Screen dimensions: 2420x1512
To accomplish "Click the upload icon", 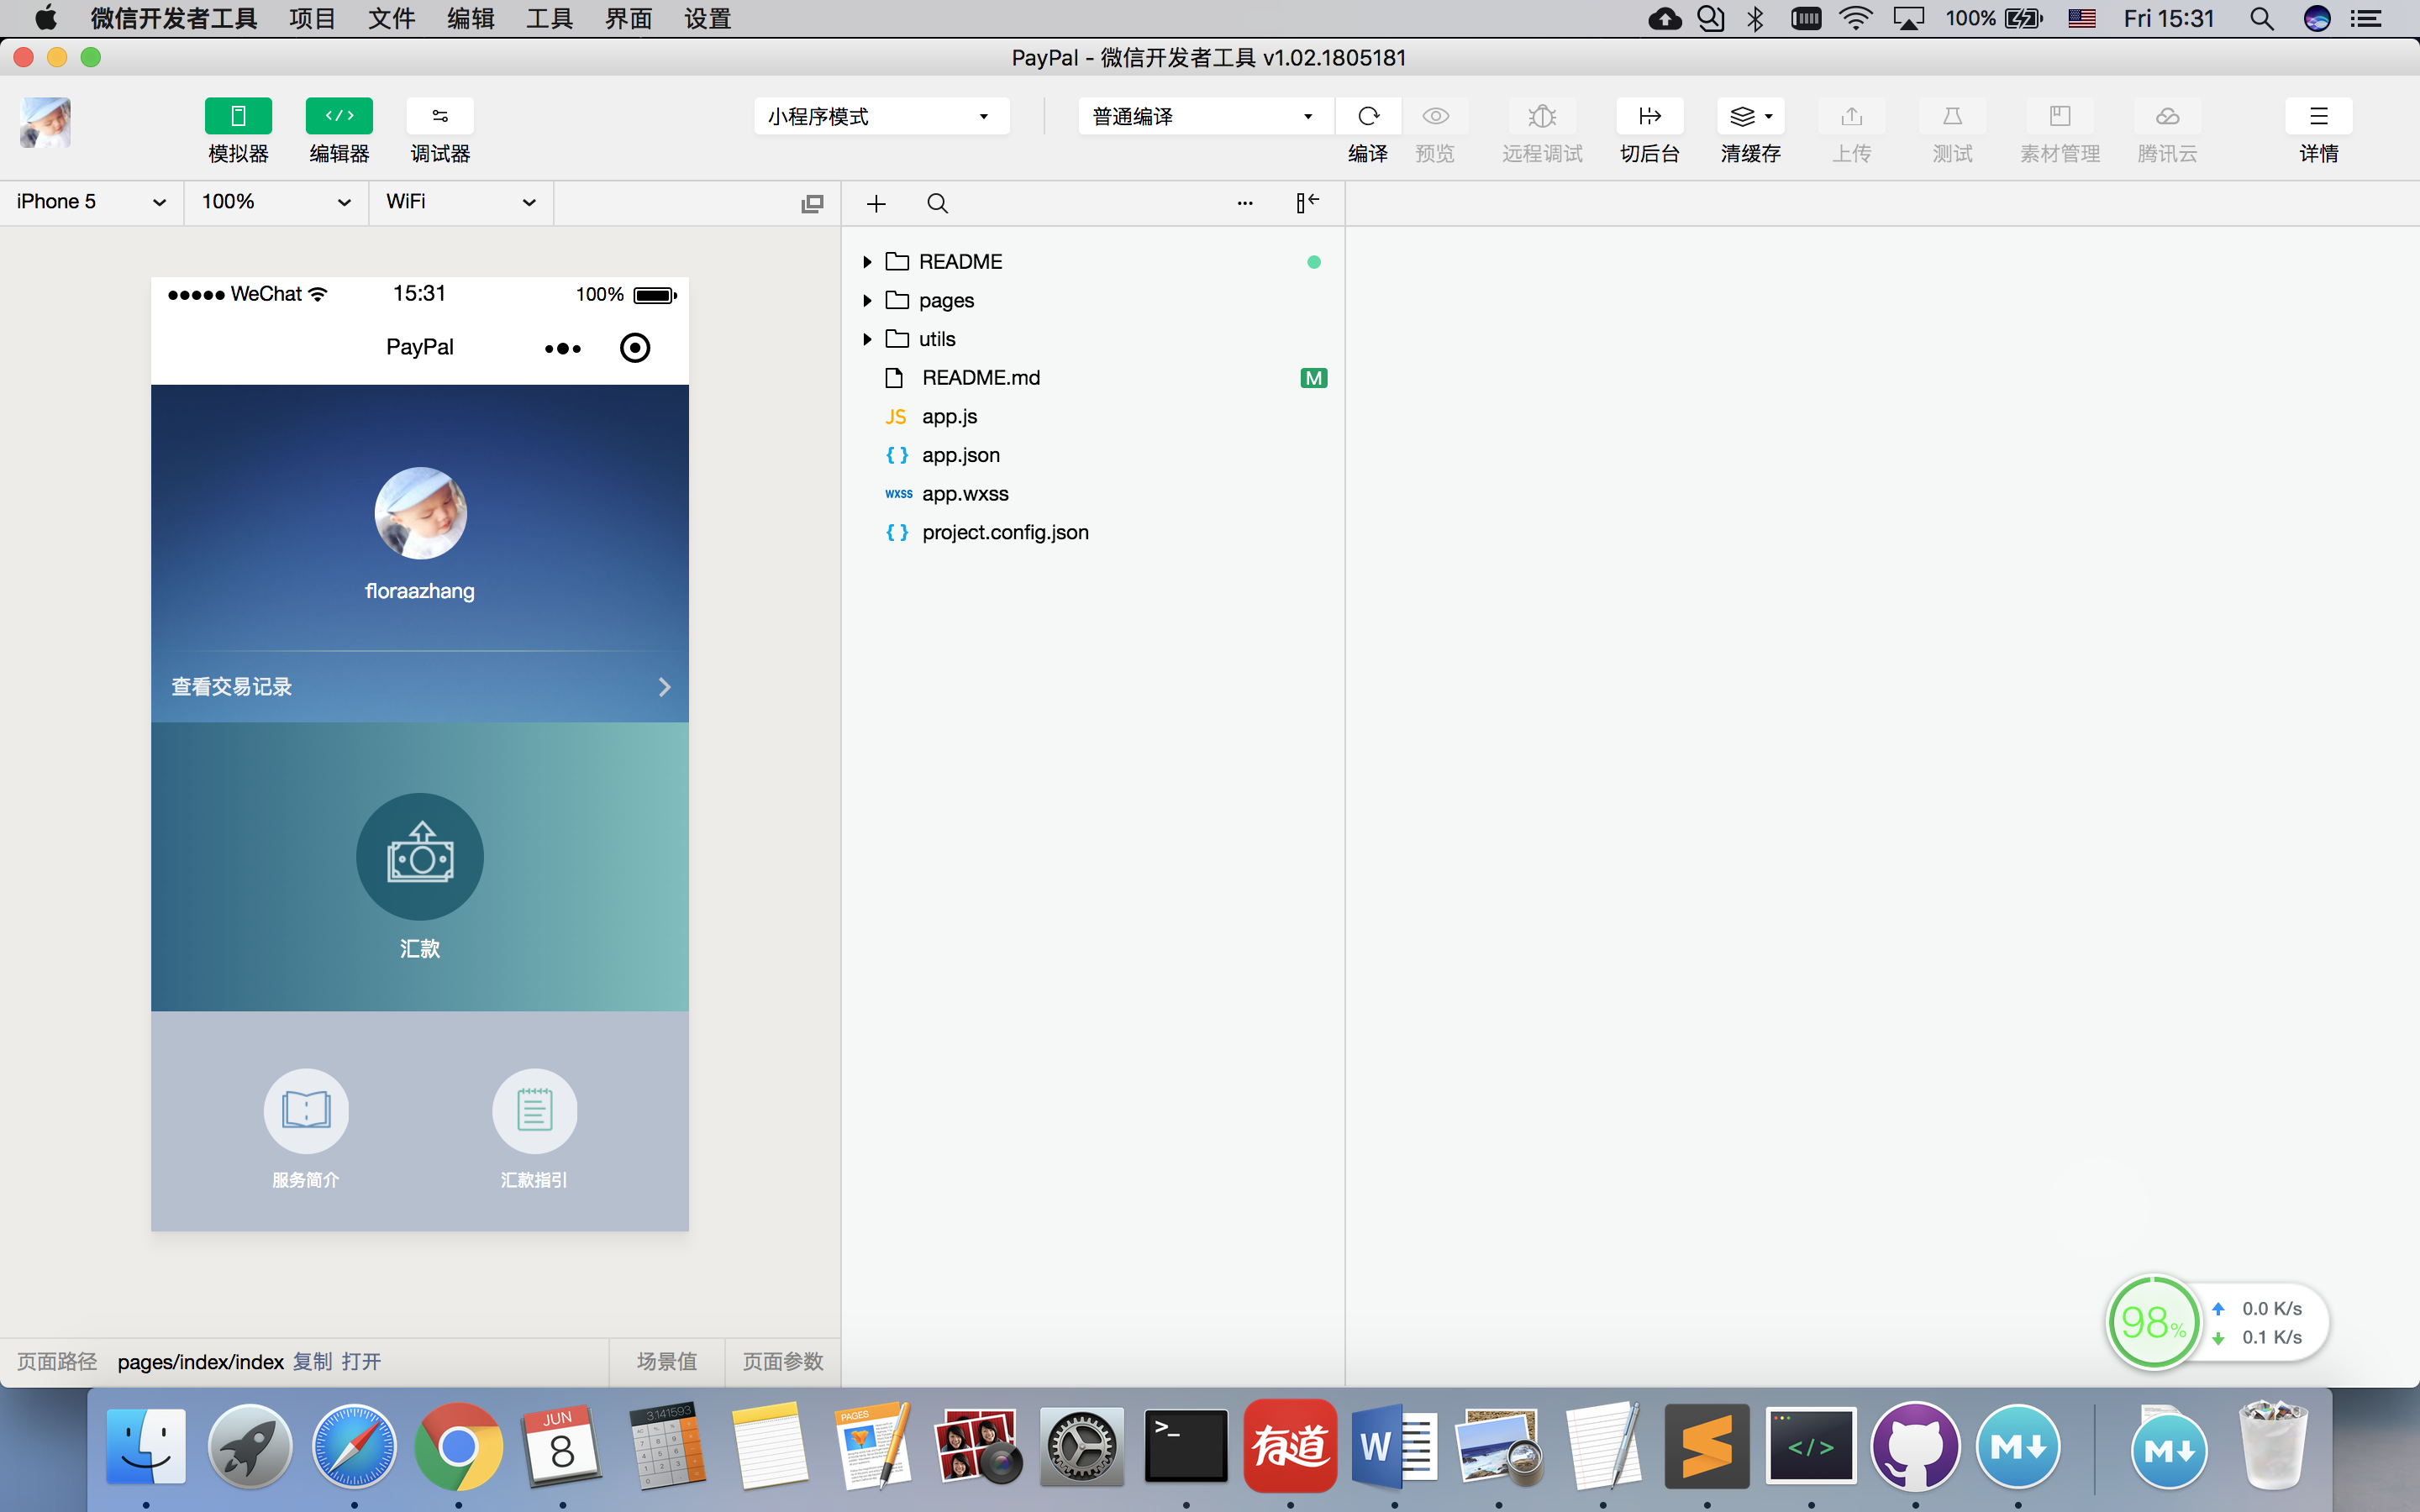I will tap(1852, 116).
